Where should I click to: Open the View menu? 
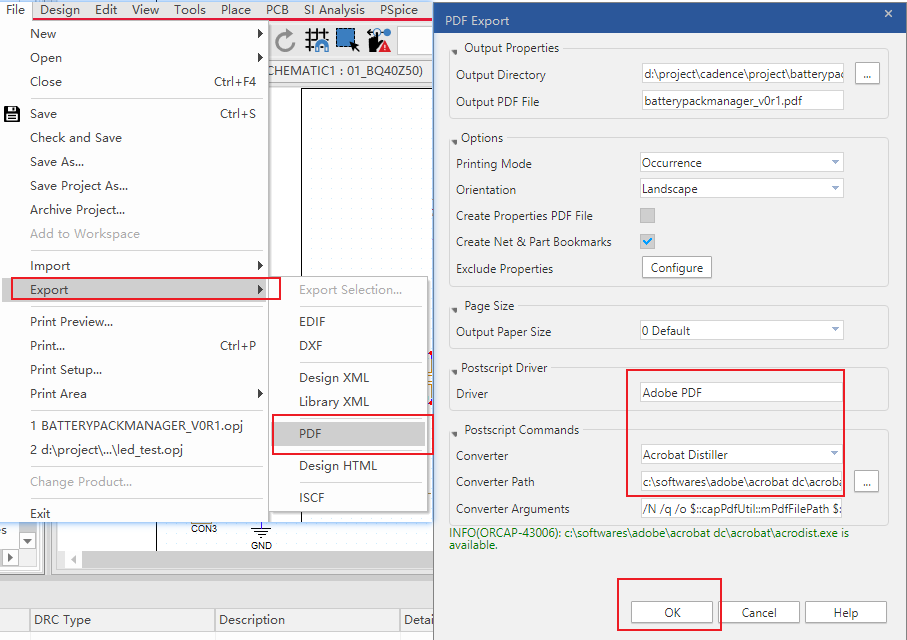(x=145, y=10)
